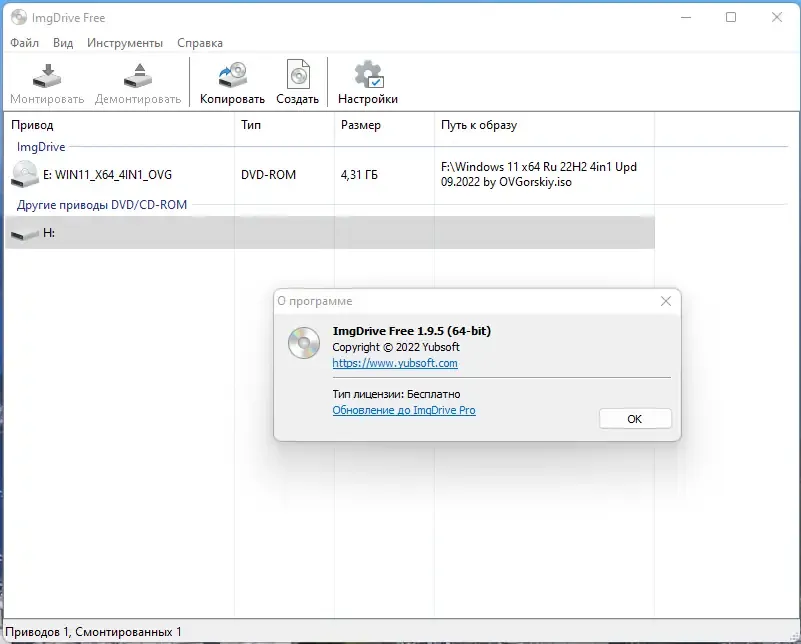Image resolution: width=801 pixels, height=644 pixels.
Task: Click the Демонтировать unmount toolbar icon
Action: [x=138, y=76]
